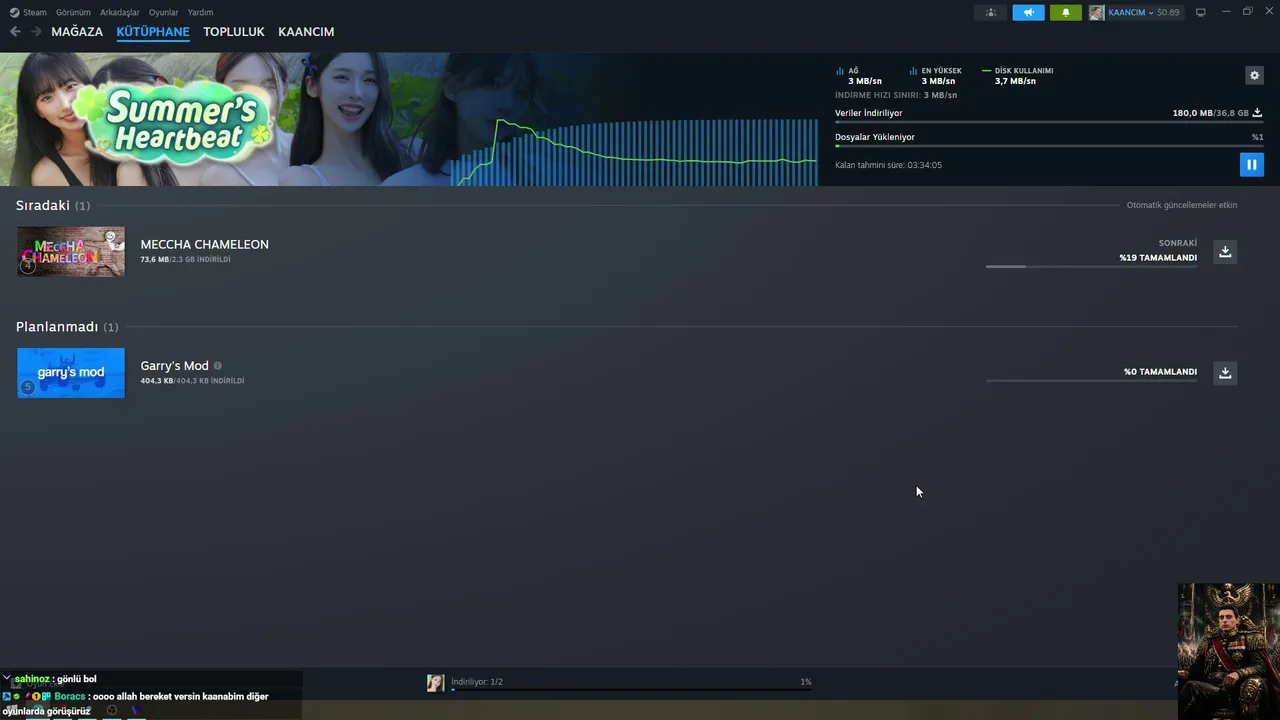Switch to the TOPLULUK tab
The height and width of the screenshot is (720, 1280).
click(234, 32)
